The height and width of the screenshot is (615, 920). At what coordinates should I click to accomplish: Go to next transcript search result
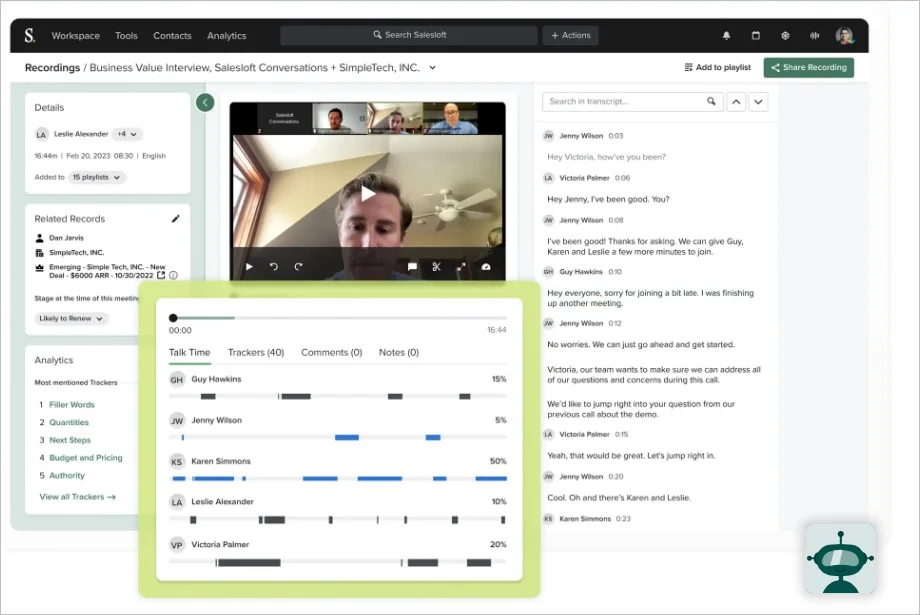click(x=758, y=102)
